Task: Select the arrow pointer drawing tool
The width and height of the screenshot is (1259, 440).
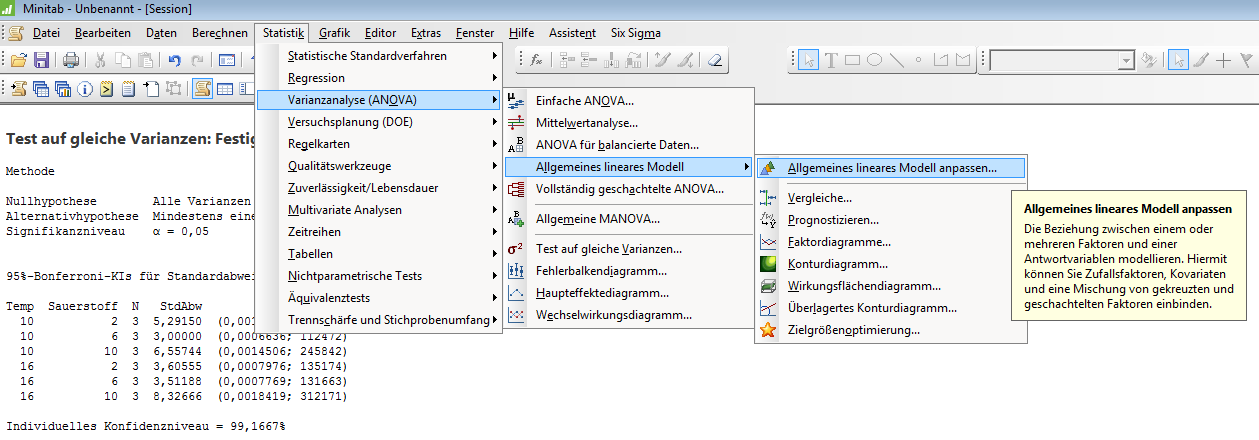Action: (809, 60)
